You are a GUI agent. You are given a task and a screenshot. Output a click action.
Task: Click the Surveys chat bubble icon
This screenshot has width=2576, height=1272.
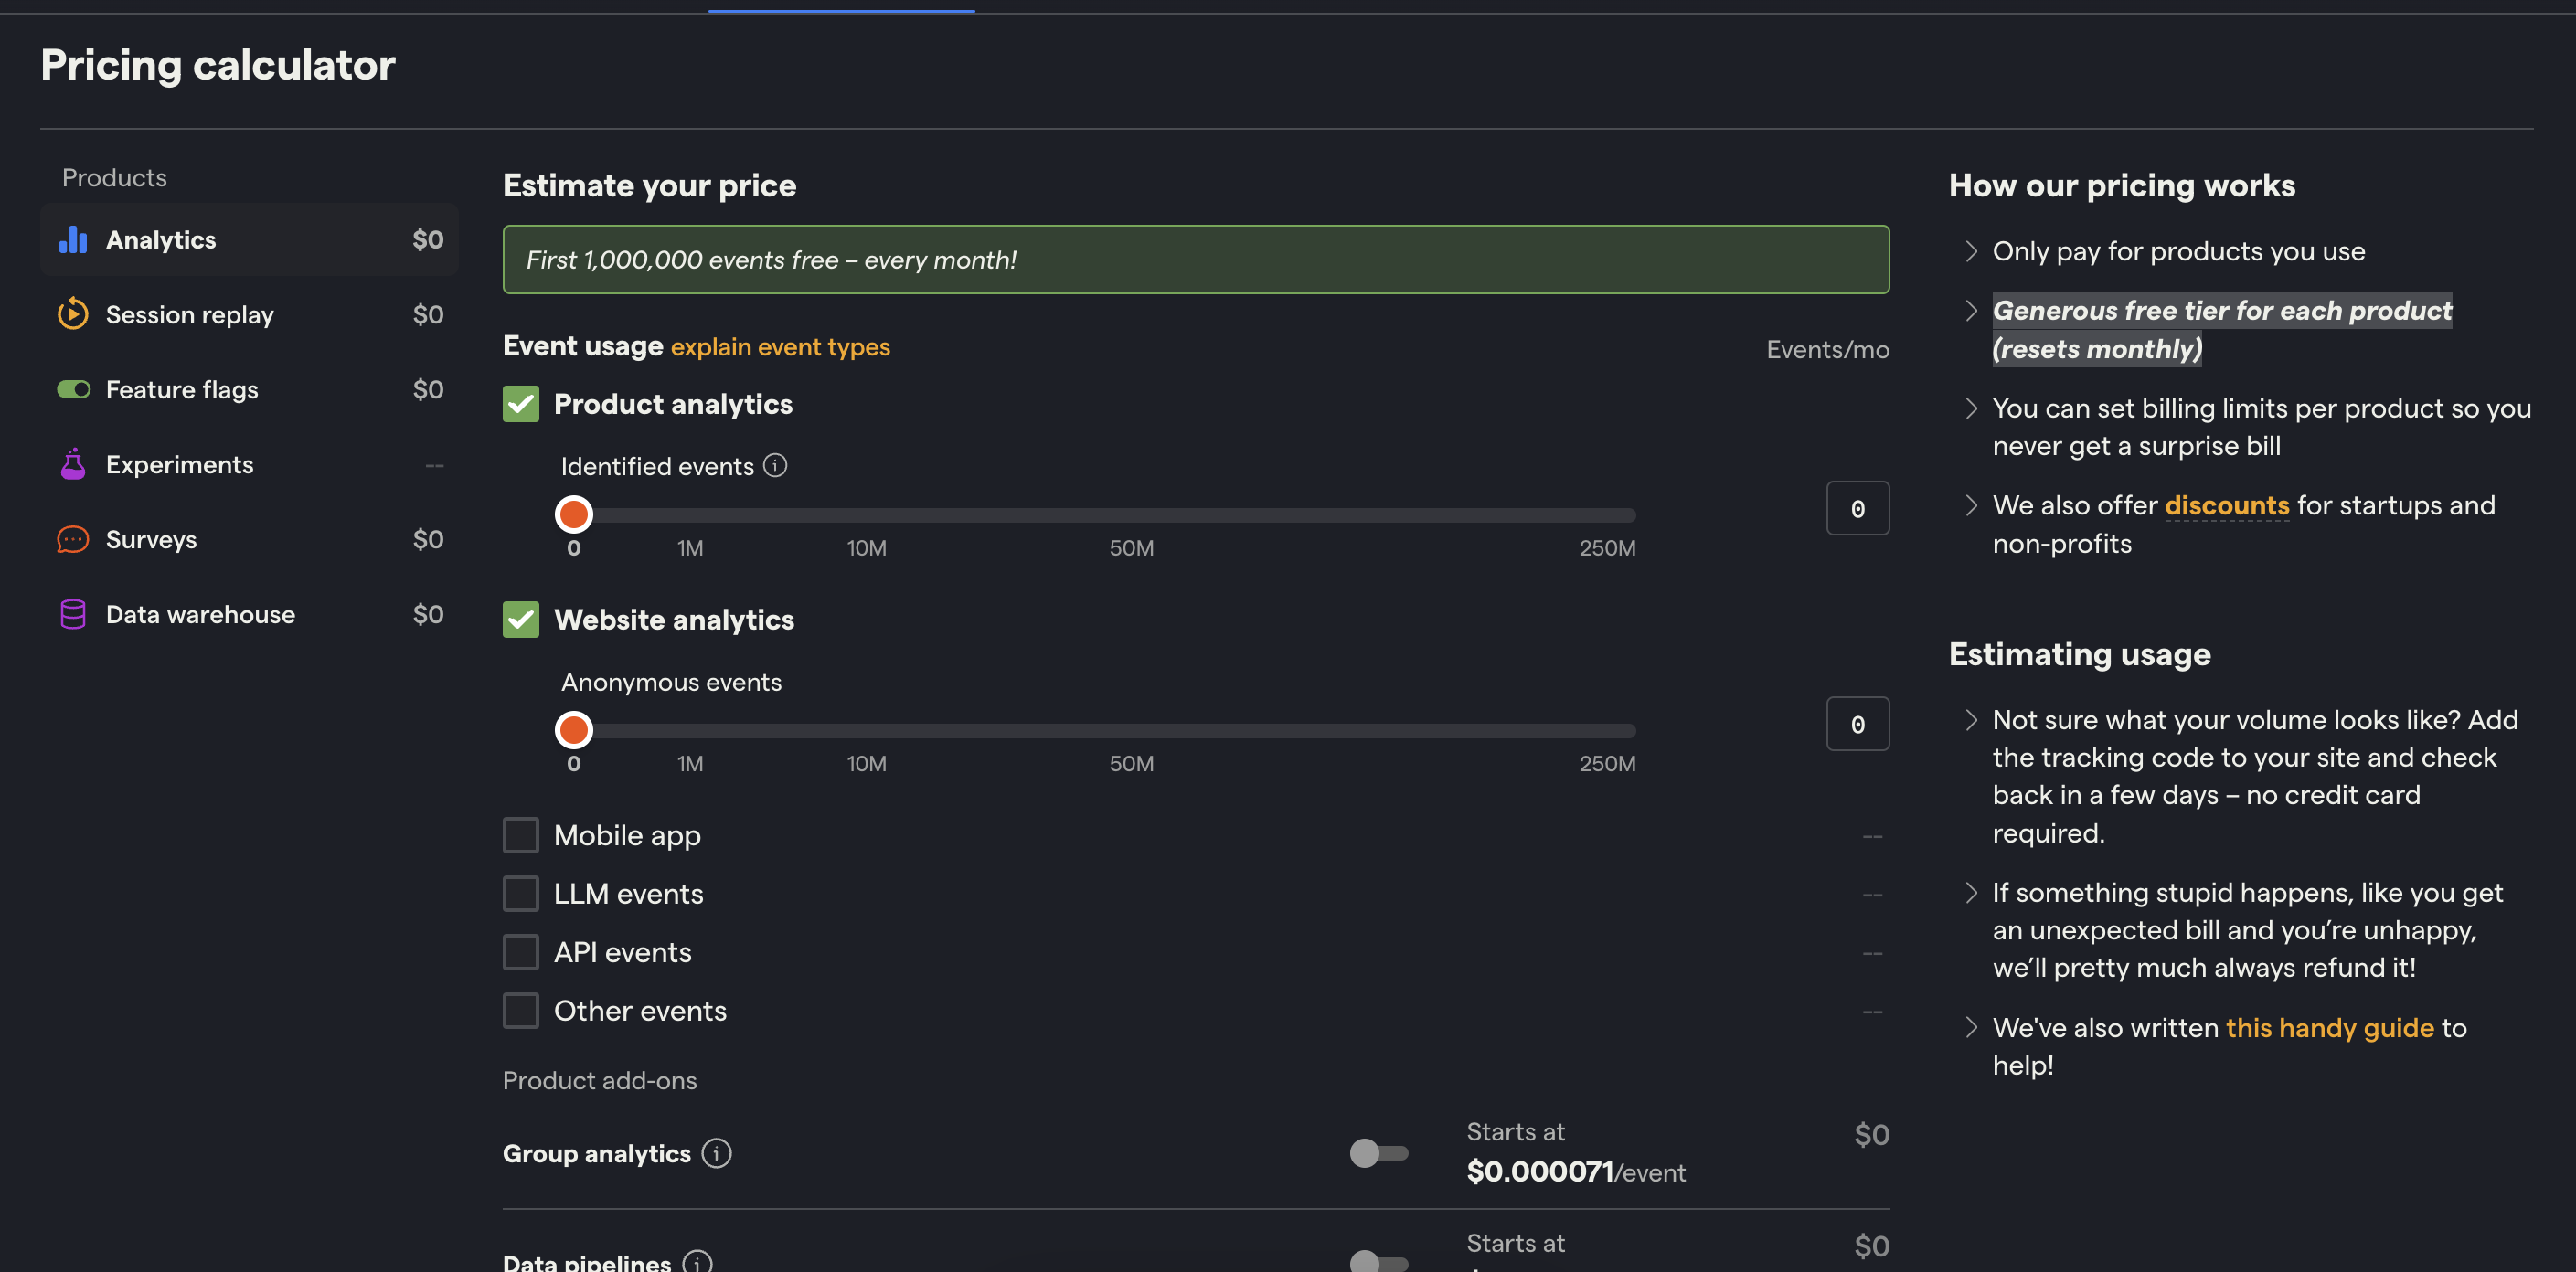click(74, 539)
